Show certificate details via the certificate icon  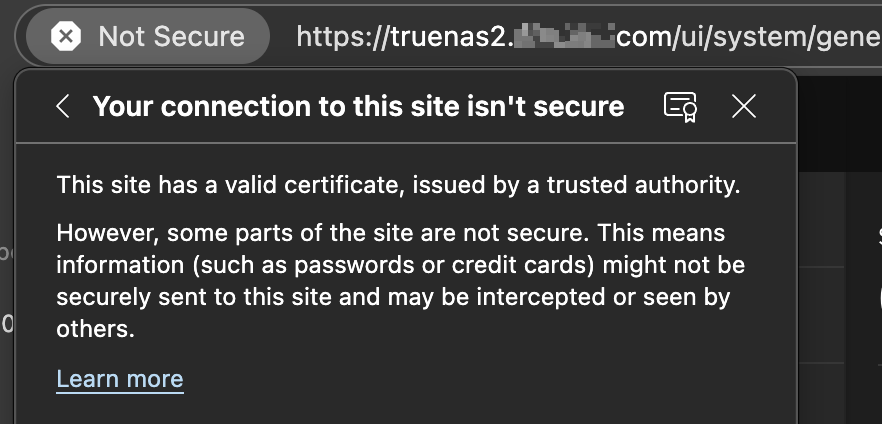pos(680,106)
